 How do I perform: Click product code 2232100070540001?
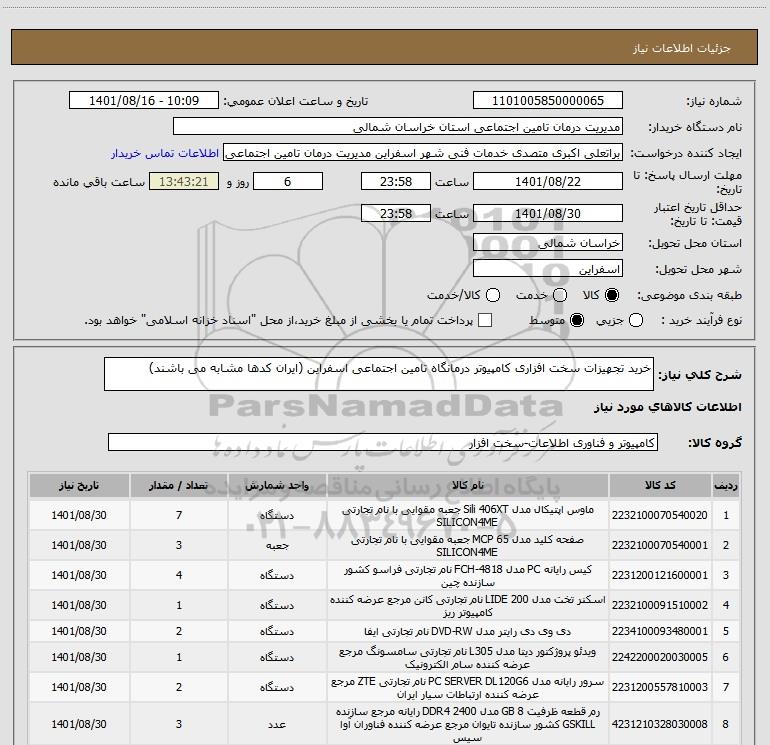point(660,545)
